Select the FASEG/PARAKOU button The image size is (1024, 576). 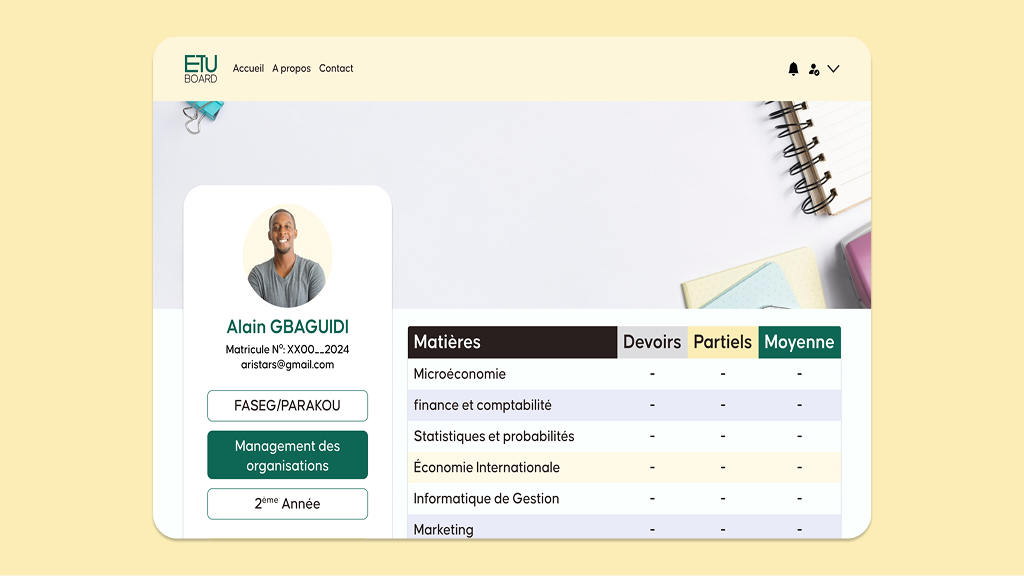(x=287, y=406)
